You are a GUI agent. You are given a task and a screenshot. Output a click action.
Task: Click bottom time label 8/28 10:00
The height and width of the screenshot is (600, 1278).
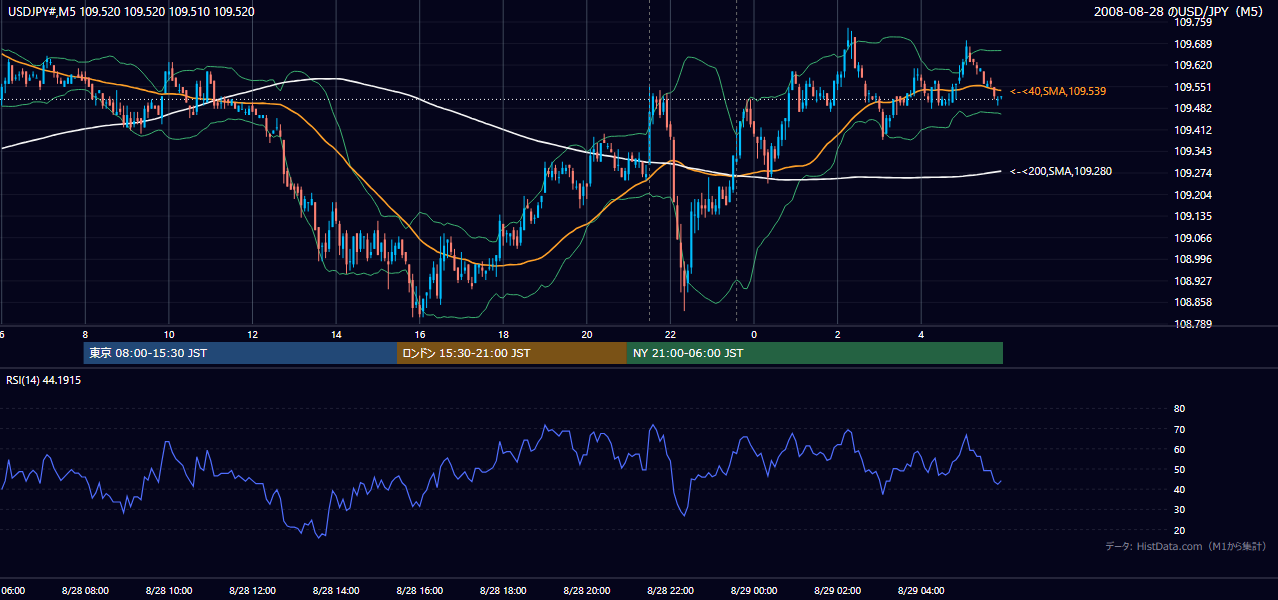[168, 590]
